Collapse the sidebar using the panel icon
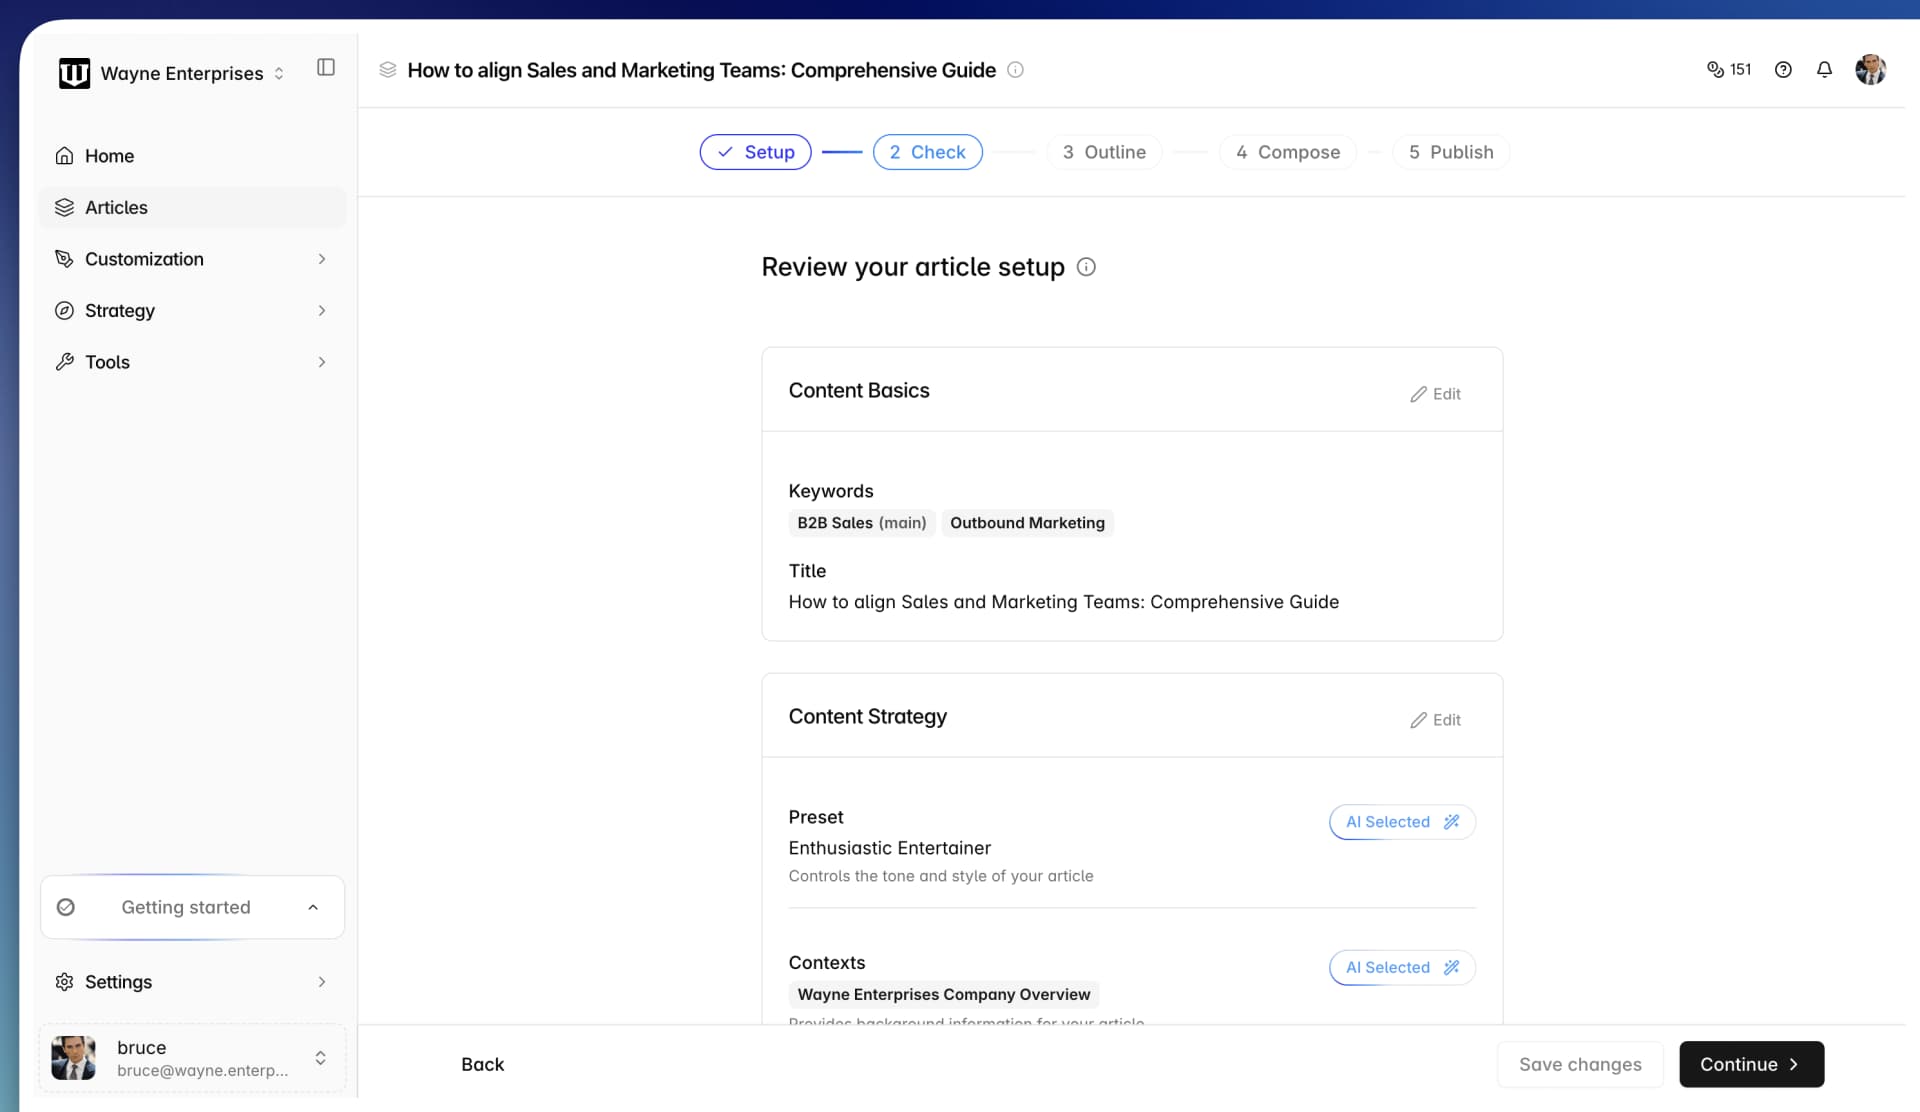The height and width of the screenshot is (1112, 1920). coord(325,67)
